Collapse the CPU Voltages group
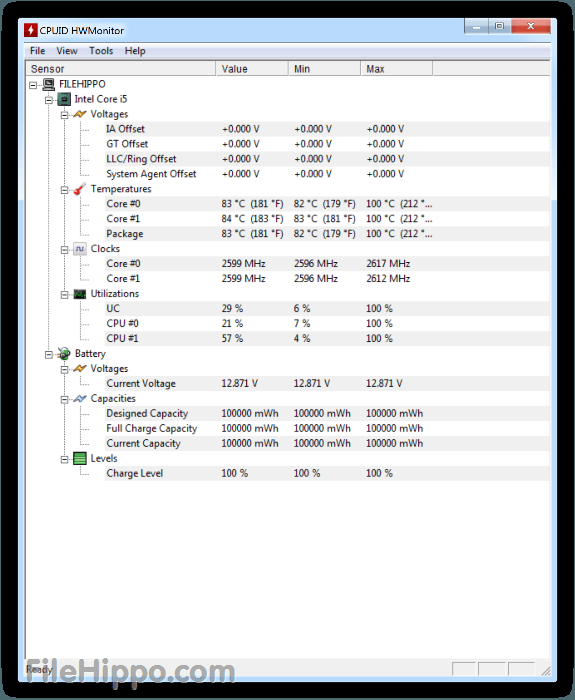575x700 pixels. point(65,115)
